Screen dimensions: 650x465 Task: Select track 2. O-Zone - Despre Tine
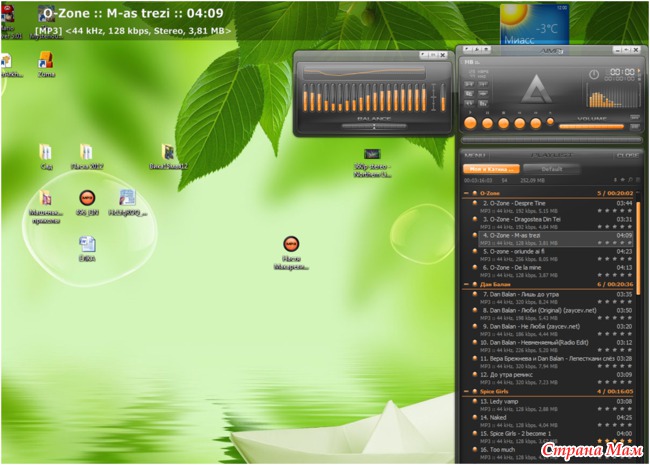[555, 207]
